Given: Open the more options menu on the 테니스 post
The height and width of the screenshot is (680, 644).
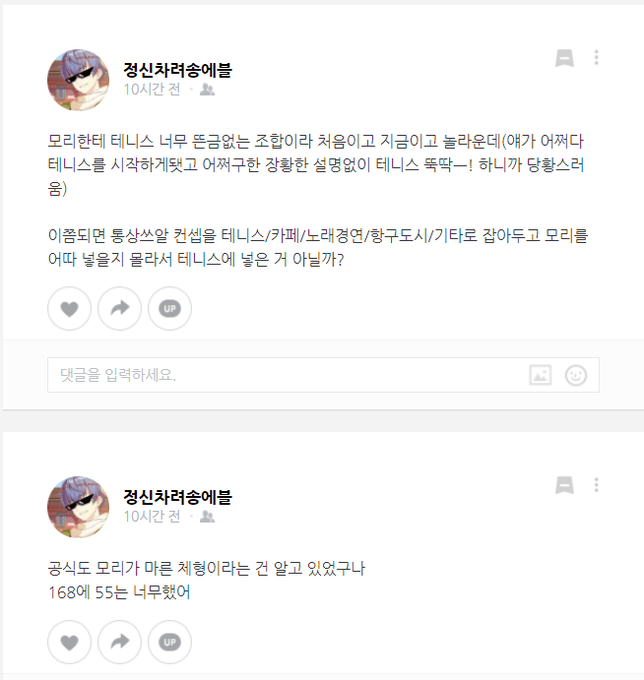Looking at the screenshot, I should tap(596, 57).
